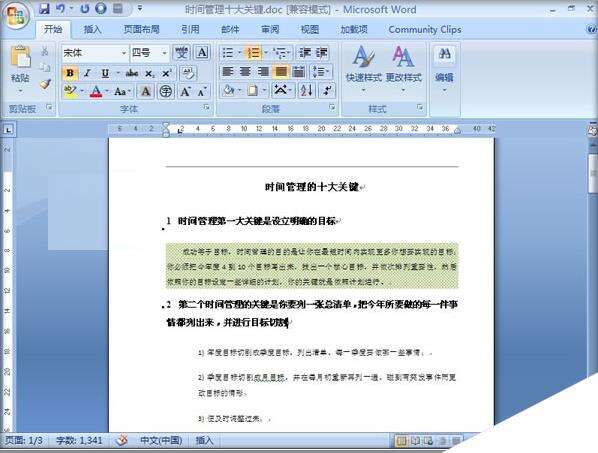Image resolution: width=598 pixels, height=453 pixels.
Task: Save the document from quick access toolbar
Action: point(45,9)
